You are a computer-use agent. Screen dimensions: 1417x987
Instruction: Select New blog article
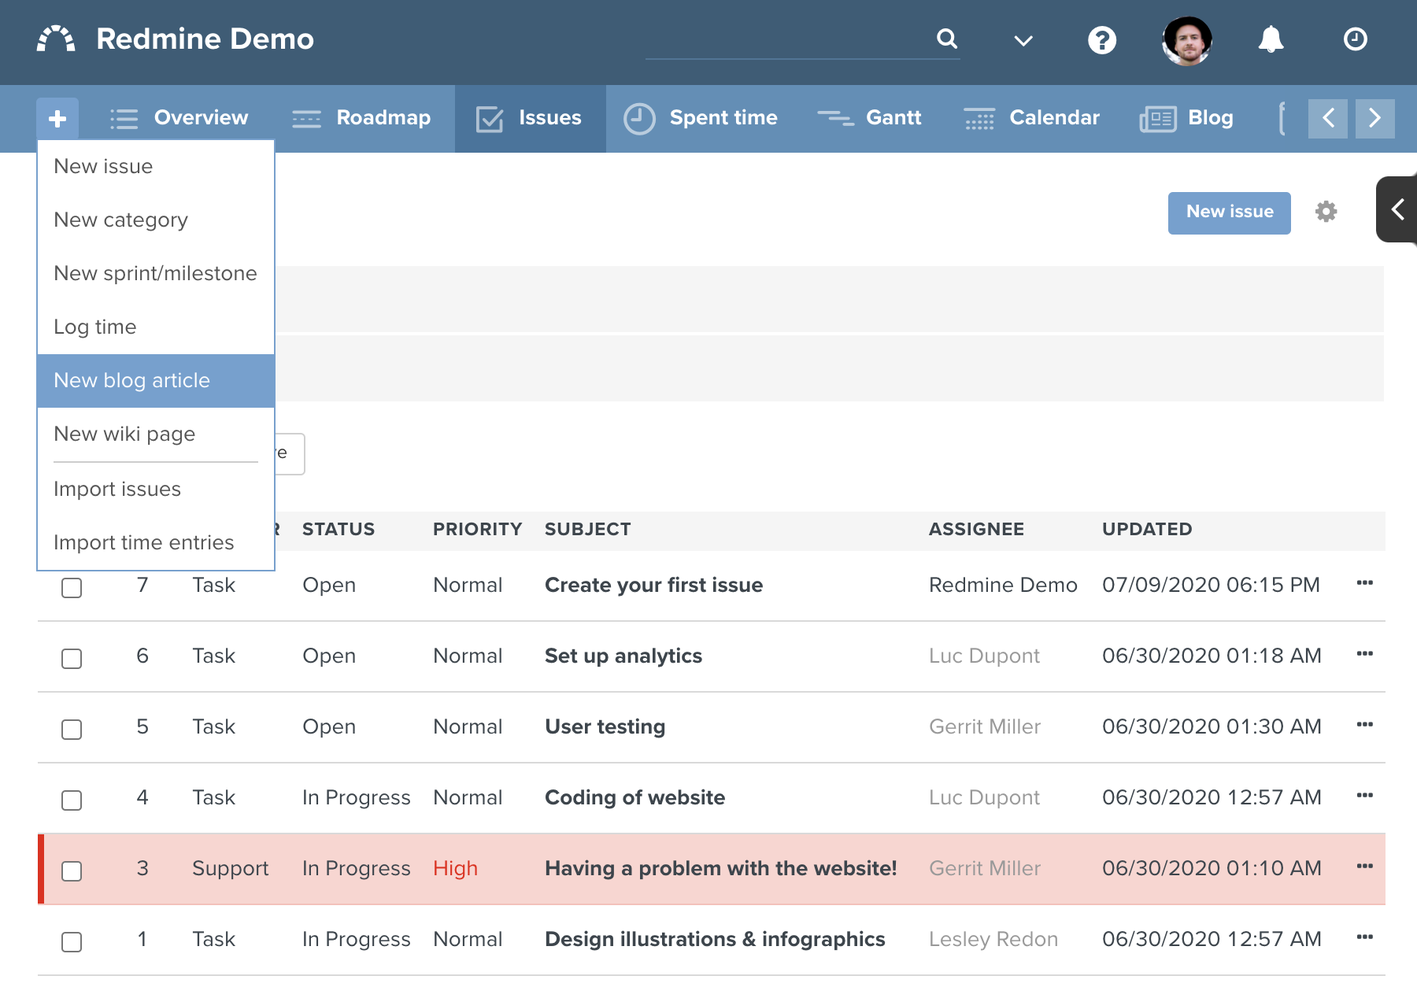click(156, 381)
